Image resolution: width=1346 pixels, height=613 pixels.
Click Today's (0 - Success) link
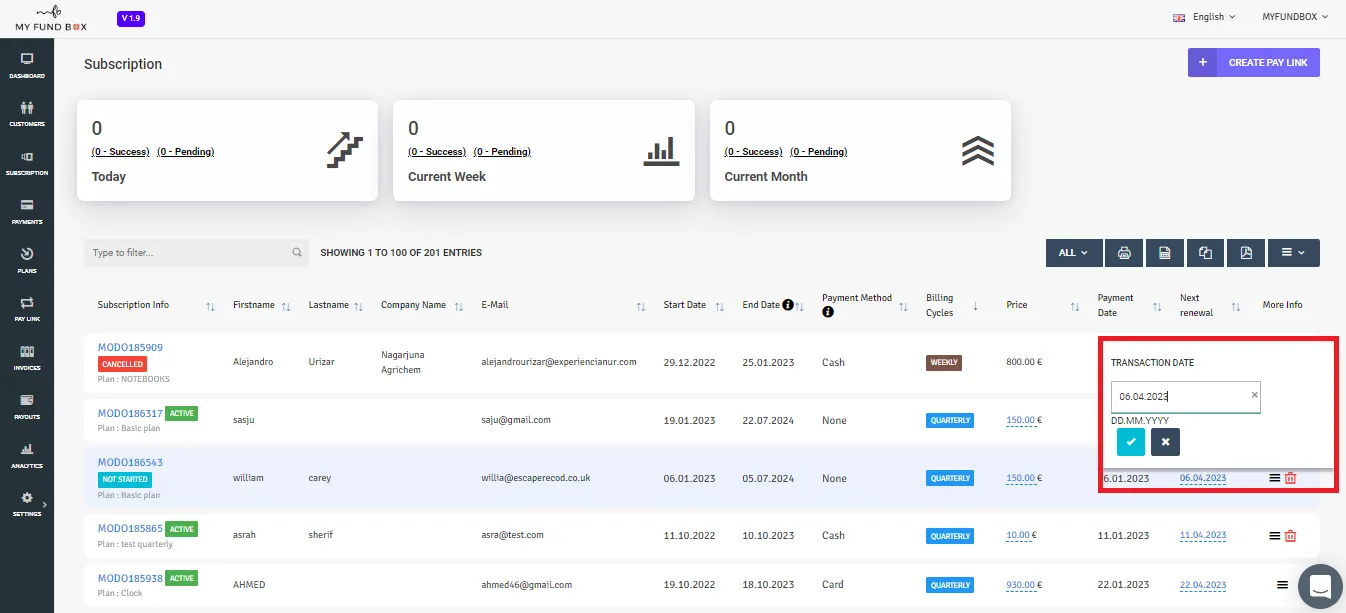(121, 152)
